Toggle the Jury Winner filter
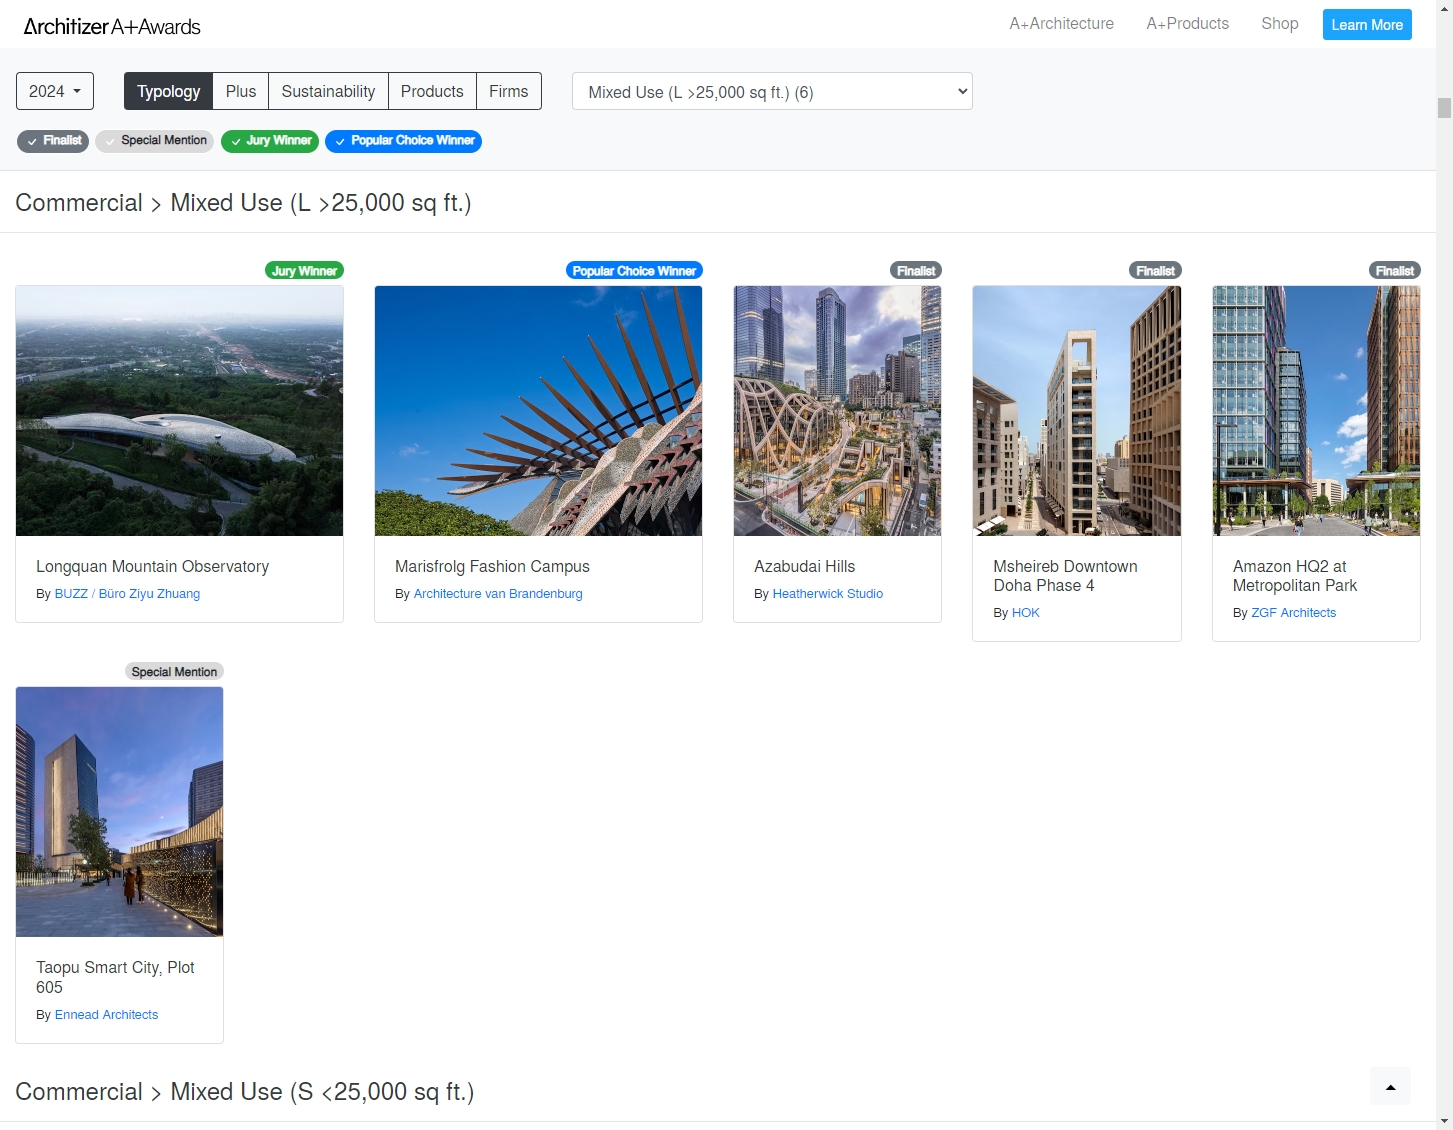The image size is (1453, 1130). click(x=270, y=141)
